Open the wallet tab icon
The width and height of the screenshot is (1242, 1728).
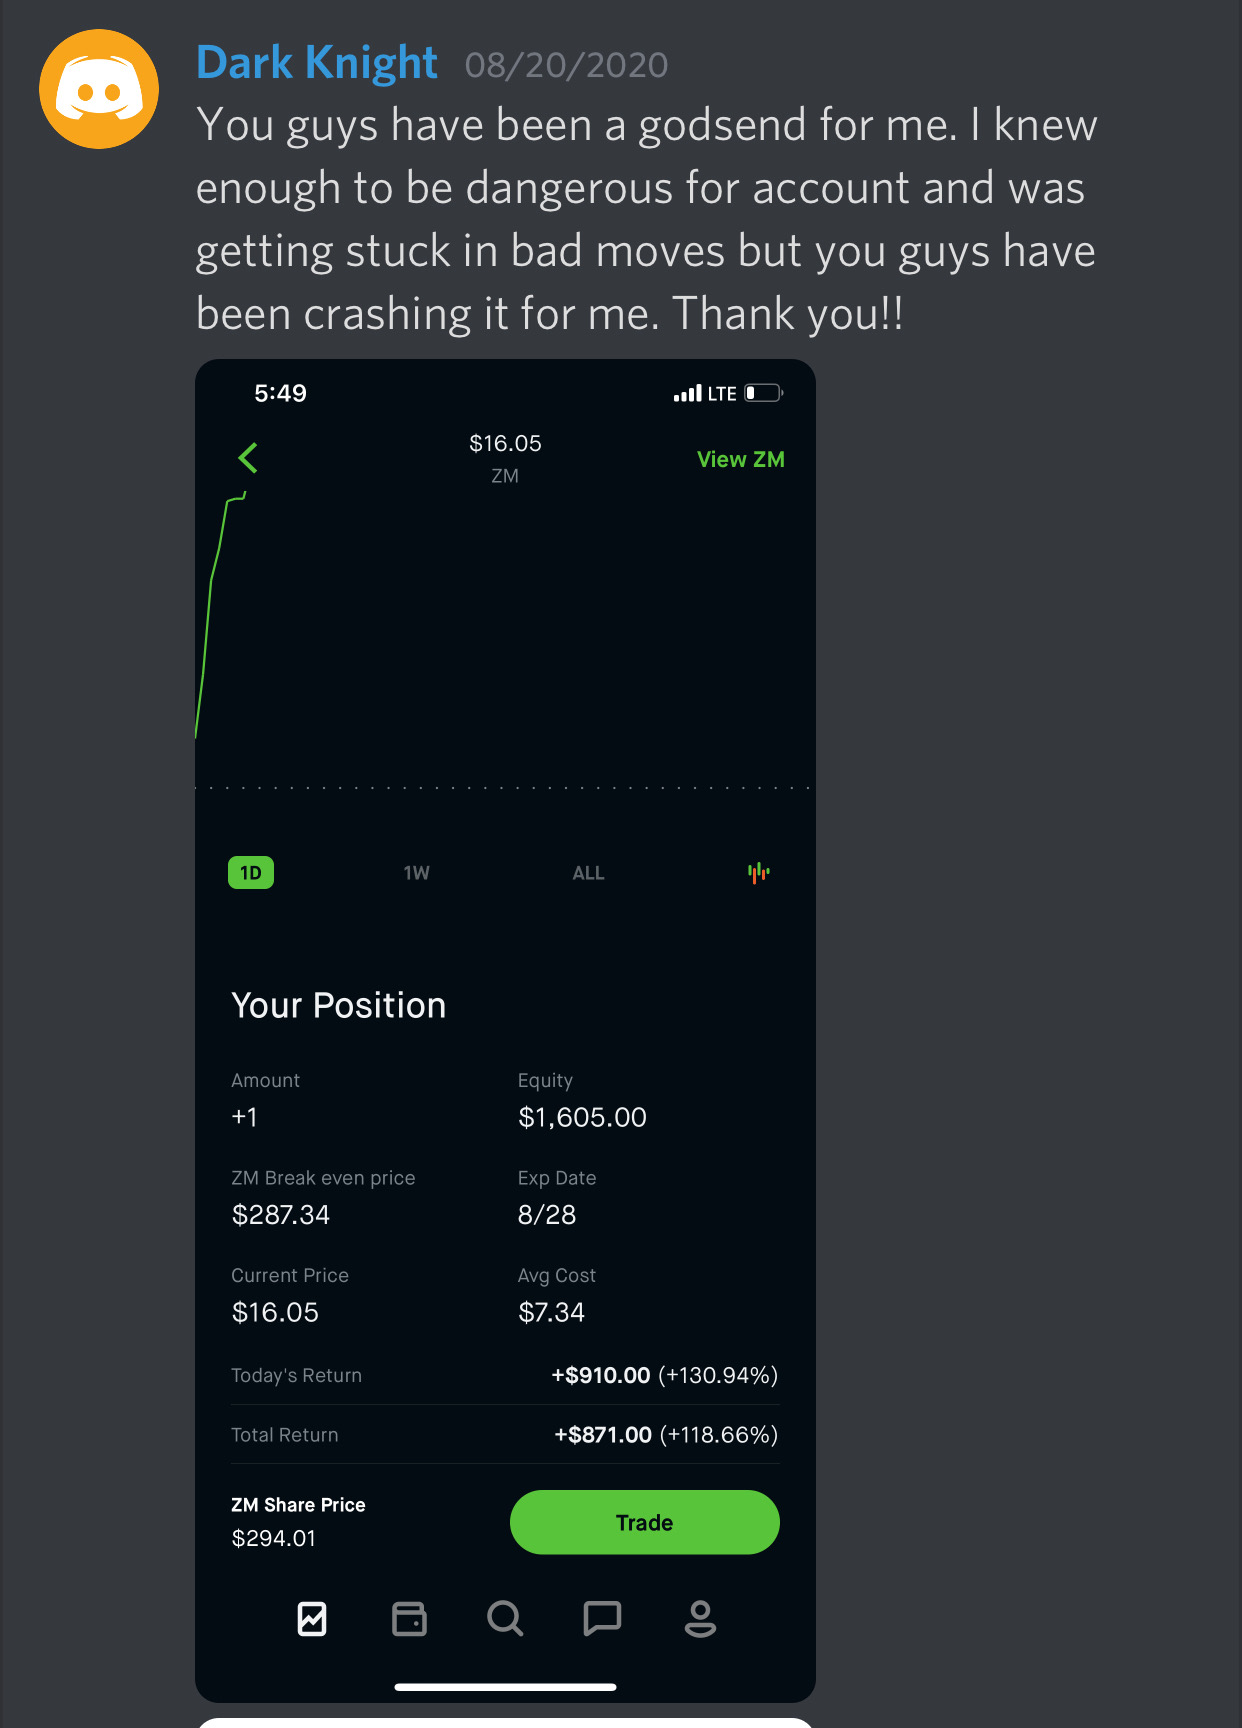click(409, 1618)
